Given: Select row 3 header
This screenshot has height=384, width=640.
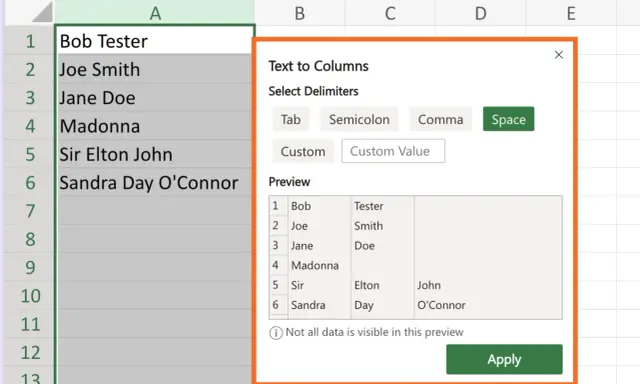Looking at the screenshot, I should point(30,98).
